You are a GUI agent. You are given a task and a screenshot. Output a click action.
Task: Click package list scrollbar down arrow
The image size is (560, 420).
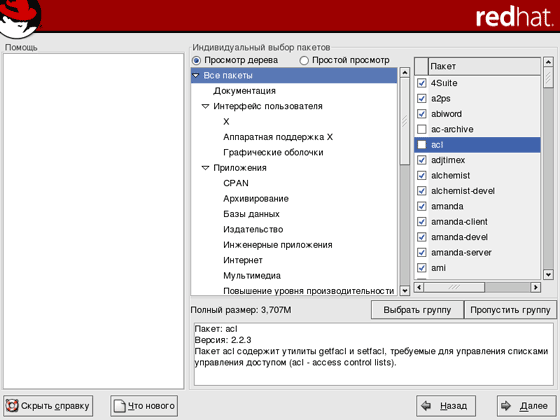coord(548,274)
